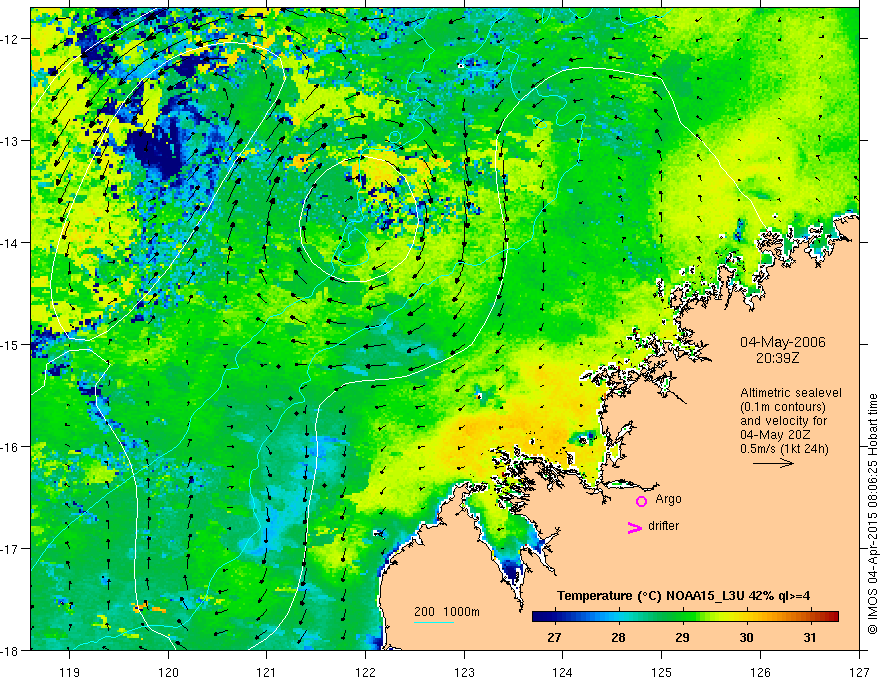The height and width of the screenshot is (680, 880).
Task: Click the Argo legend label
Action: coord(668,499)
